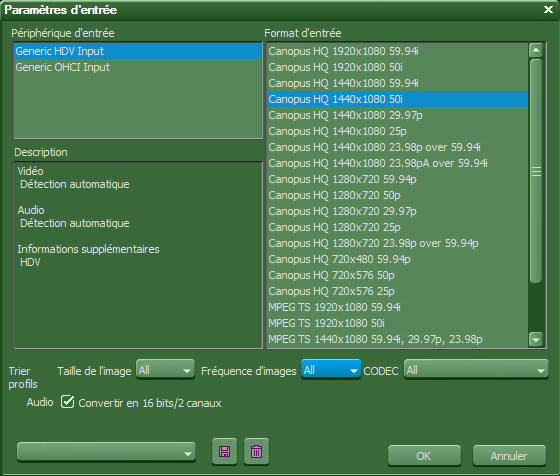Open the preset selection dropdown at the bottom left
The width and height of the screenshot is (560, 476).
[106, 453]
